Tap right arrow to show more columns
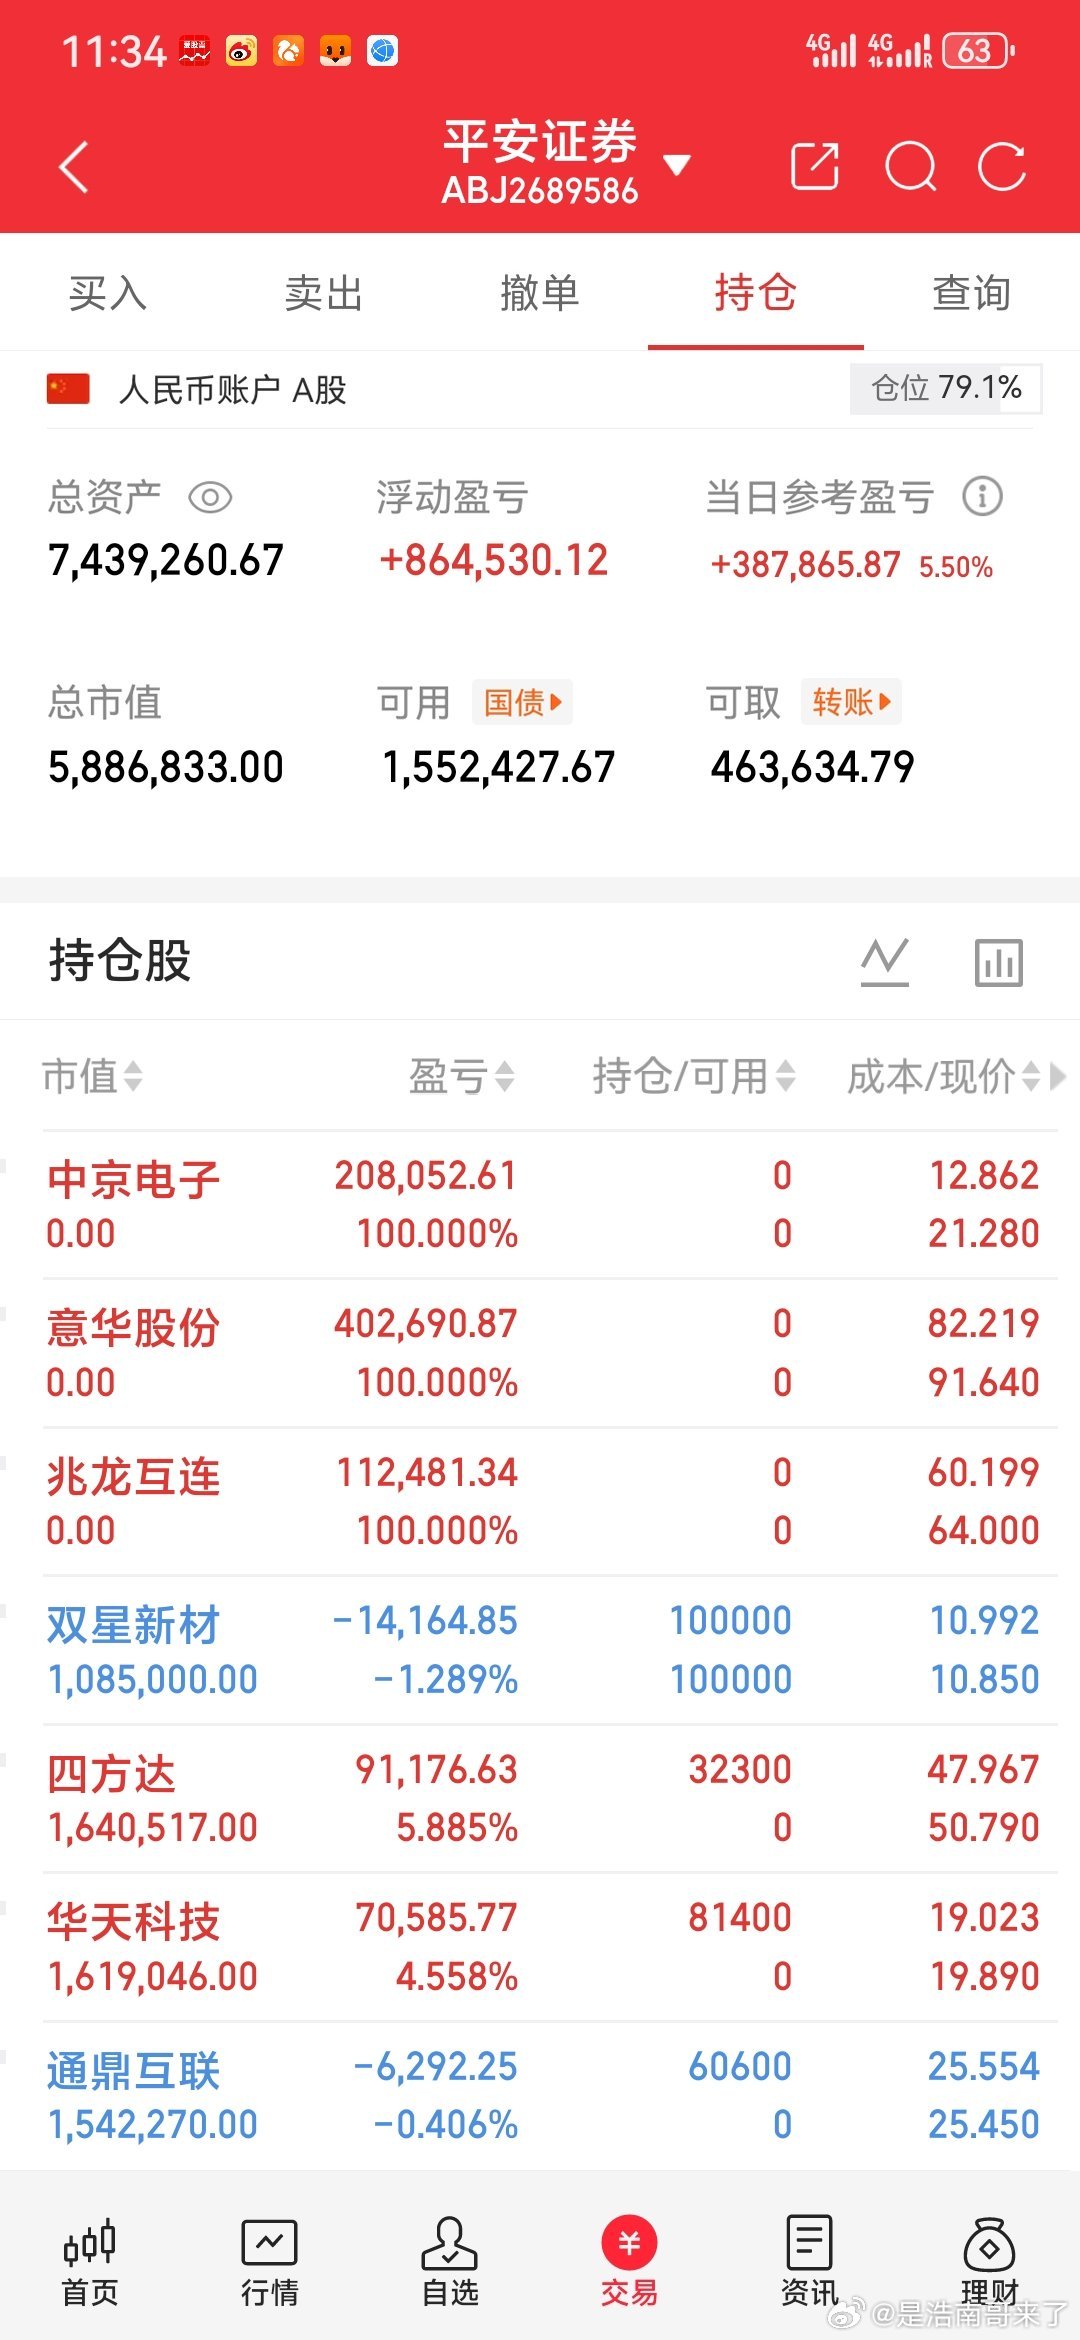 click(x=1057, y=1077)
